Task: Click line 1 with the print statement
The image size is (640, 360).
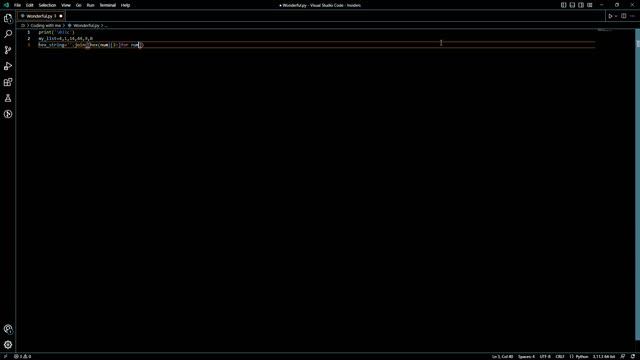Action: point(56,32)
